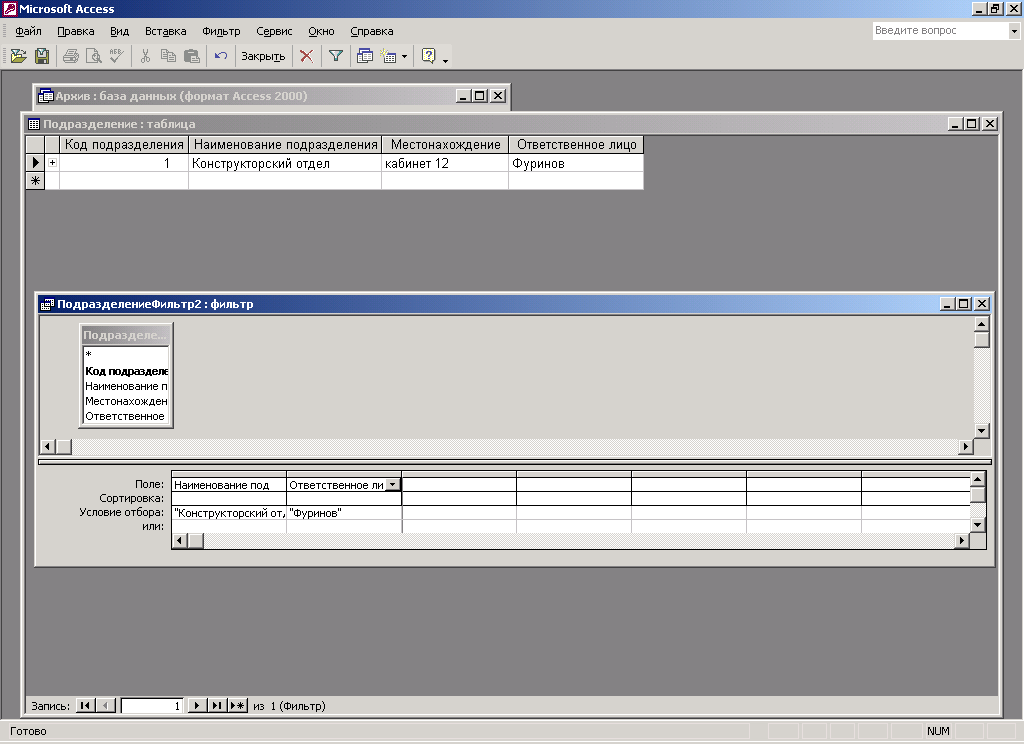Click the Undo arrow in toolbar

(221, 56)
